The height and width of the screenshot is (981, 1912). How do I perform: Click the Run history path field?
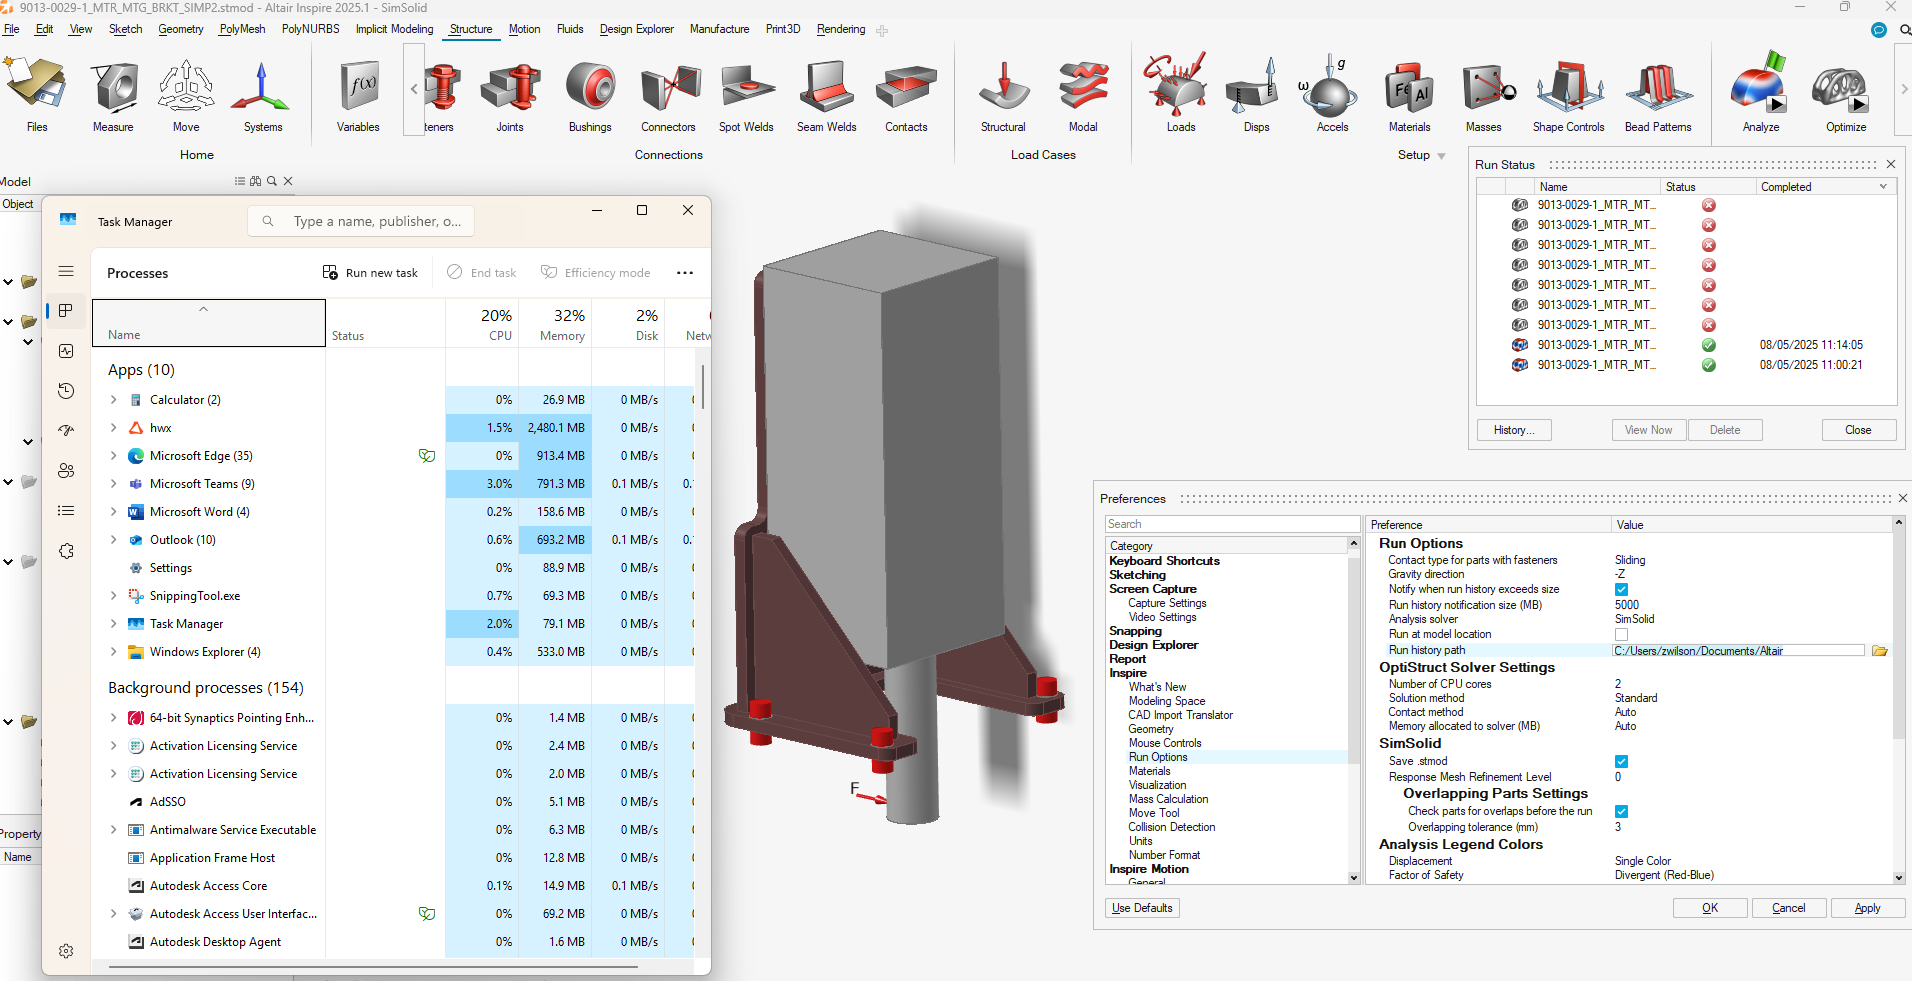[1739, 651]
